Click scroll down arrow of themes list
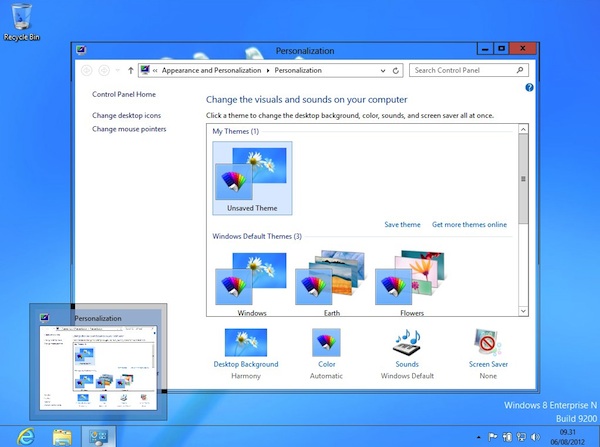 (523, 311)
